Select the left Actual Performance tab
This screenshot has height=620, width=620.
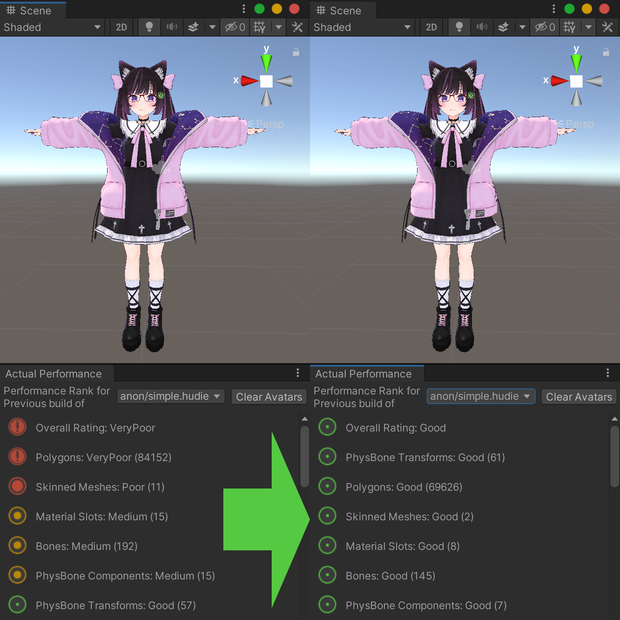click(53, 374)
